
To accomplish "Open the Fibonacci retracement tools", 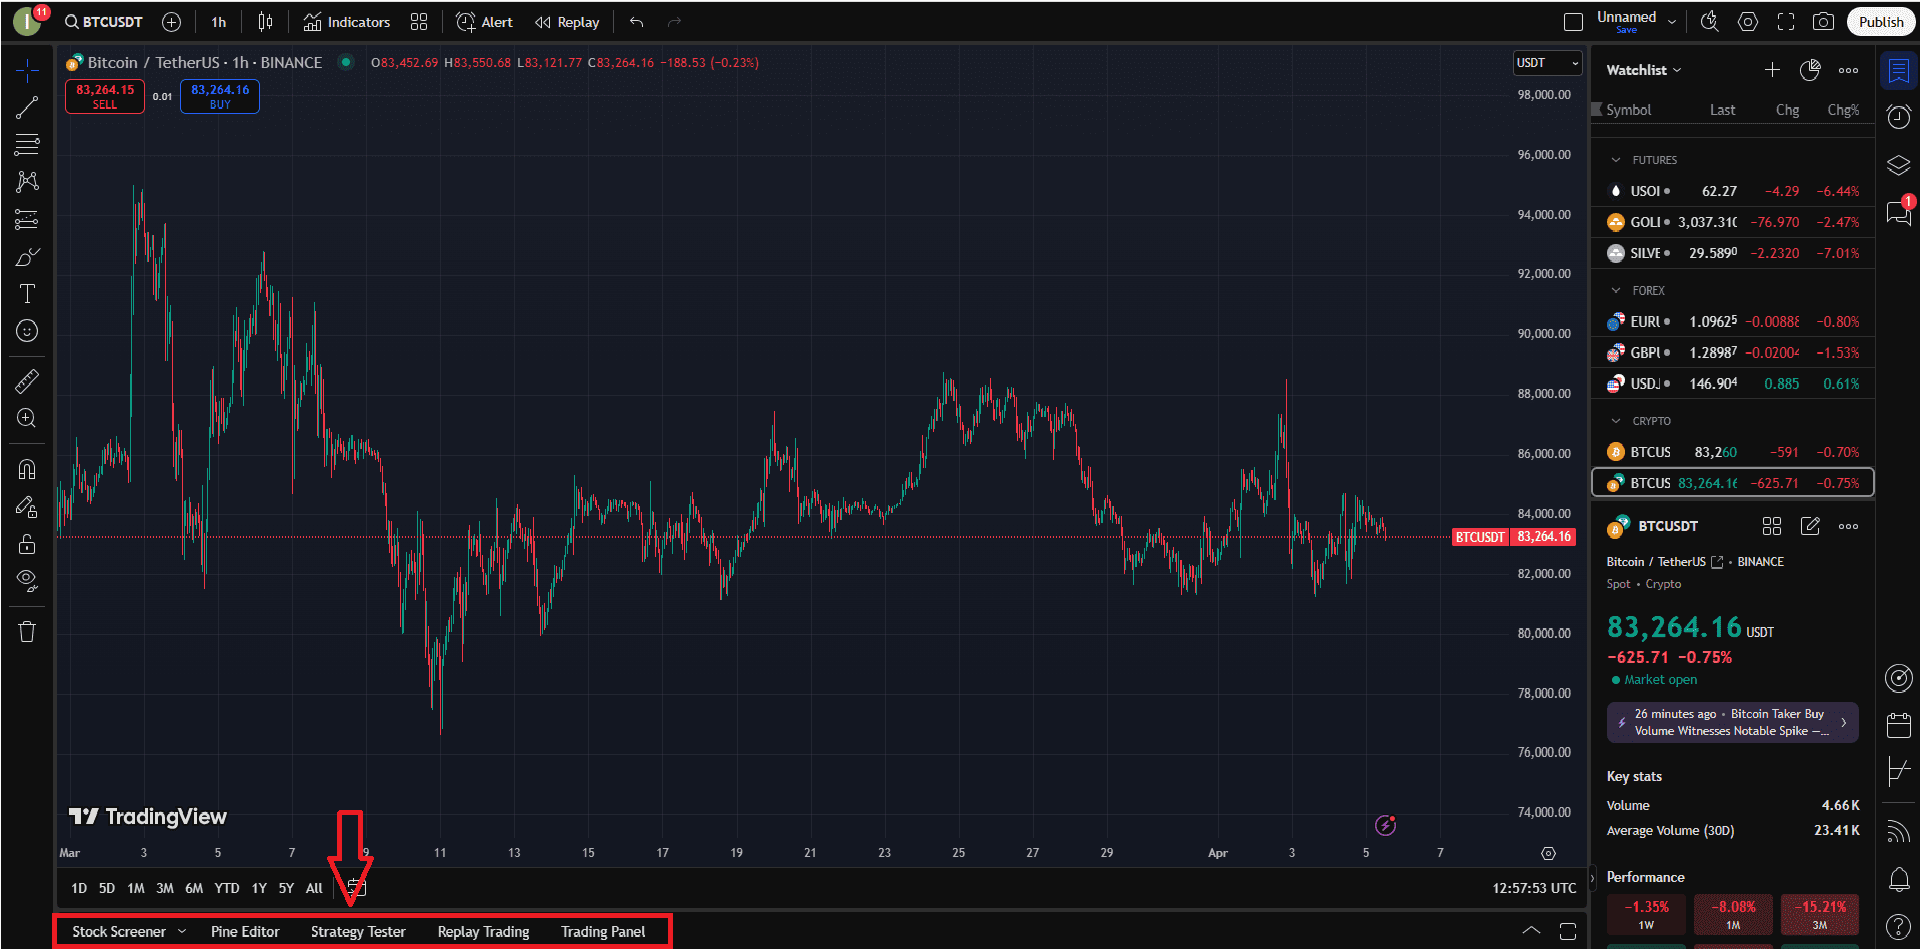I will point(27,144).
